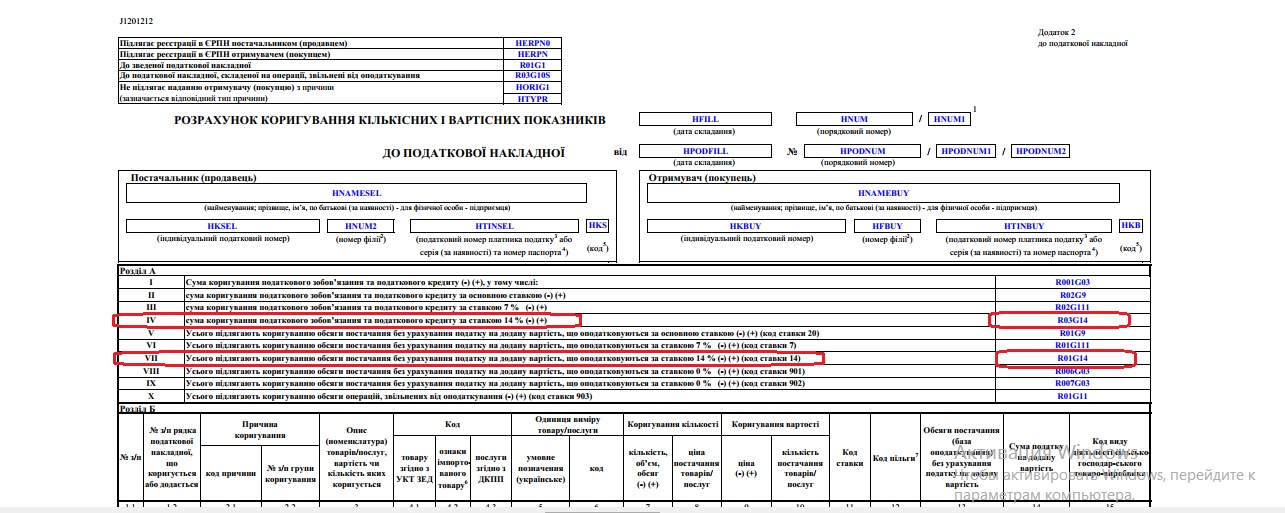The height and width of the screenshot is (513, 1285).
Task: Click the HERPN0 supplier registration field
Action: (532, 44)
